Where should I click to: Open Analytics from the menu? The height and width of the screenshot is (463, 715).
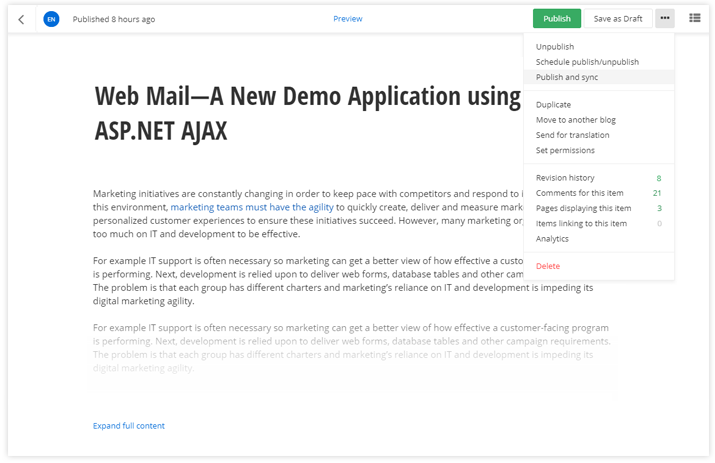coord(552,239)
